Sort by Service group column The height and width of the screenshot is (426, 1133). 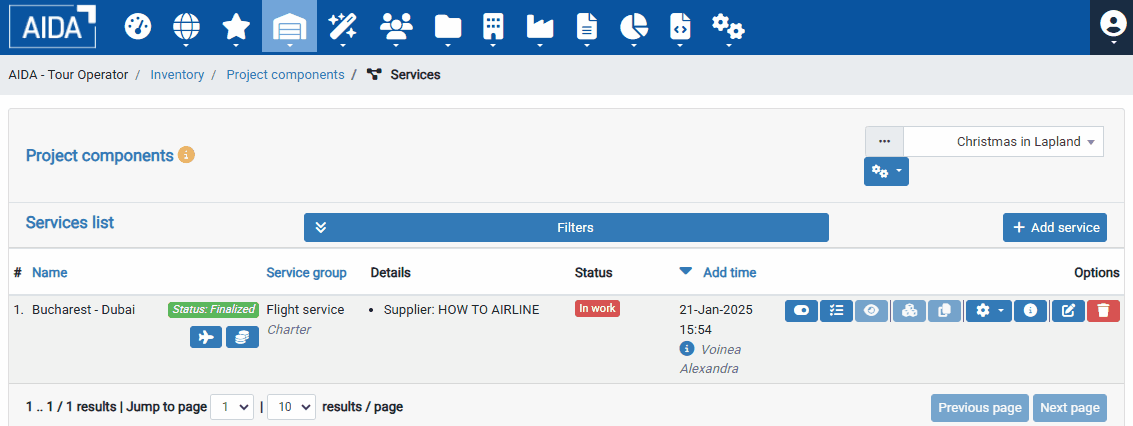pos(306,272)
